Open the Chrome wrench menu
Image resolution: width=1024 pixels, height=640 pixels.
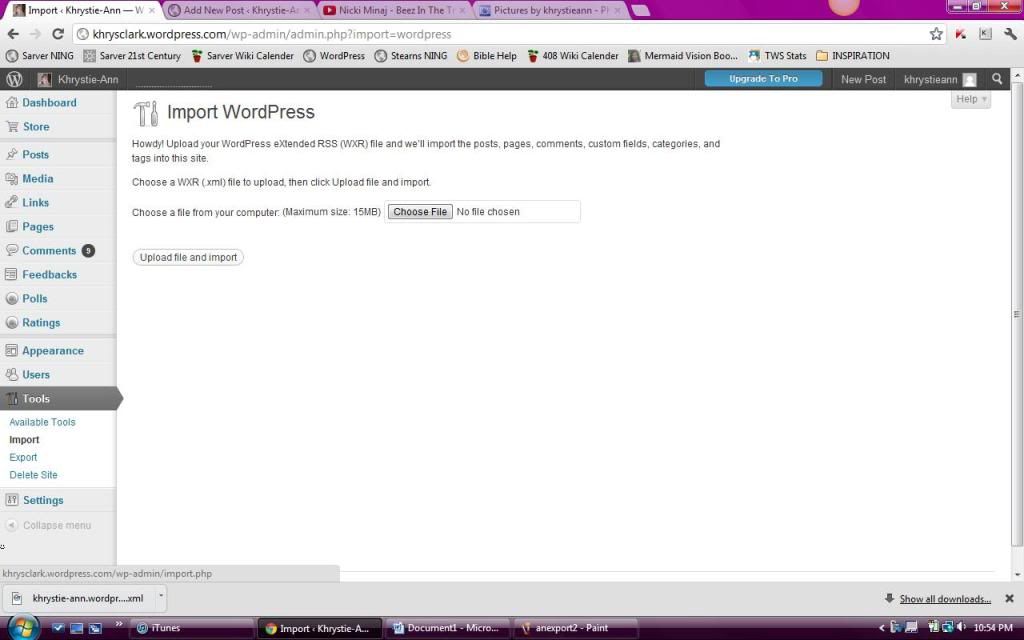1010,34
